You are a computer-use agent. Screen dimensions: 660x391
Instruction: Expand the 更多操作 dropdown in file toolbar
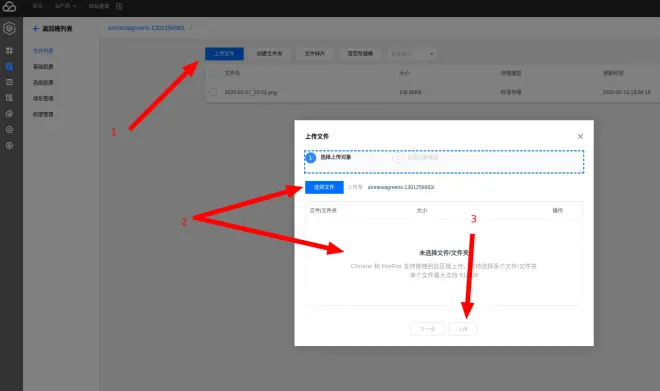(x=411, y=54)
